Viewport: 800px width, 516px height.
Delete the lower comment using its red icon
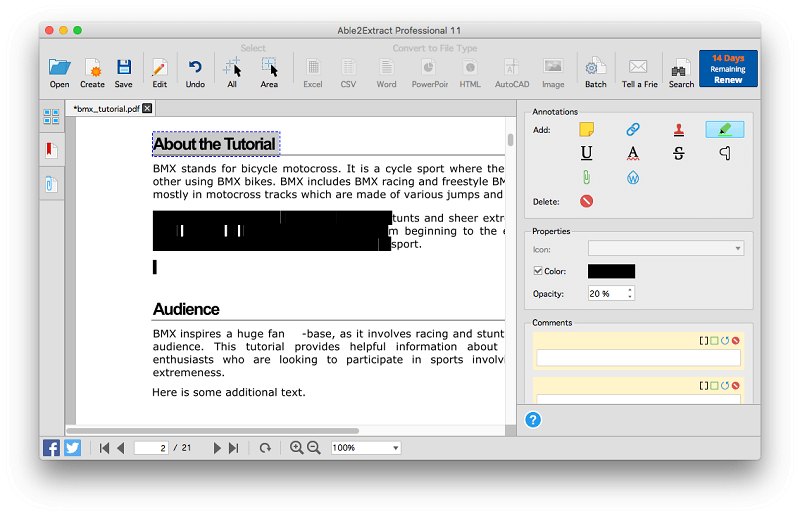pos(736,385)
